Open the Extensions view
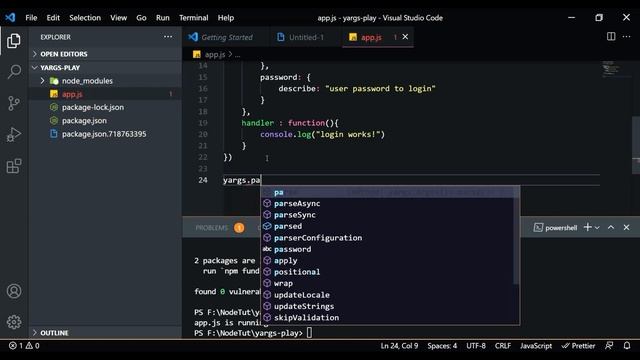 14,166
